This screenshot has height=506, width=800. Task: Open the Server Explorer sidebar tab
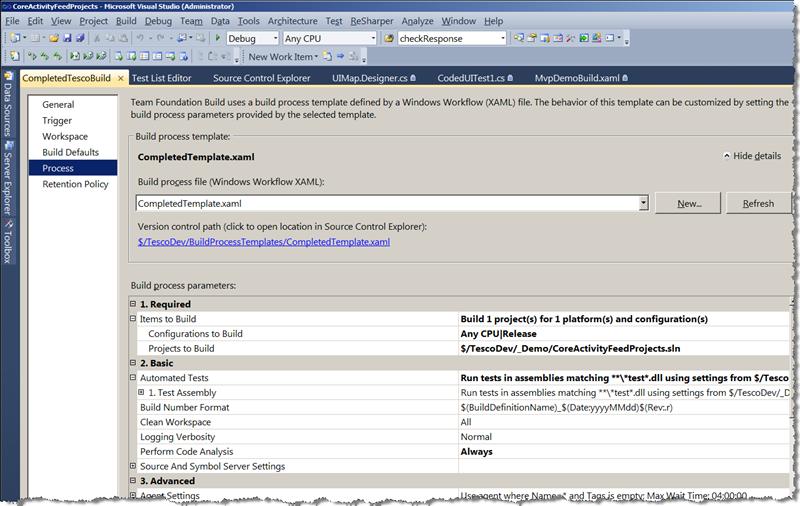pyautogui.click(x=8, y=178)
